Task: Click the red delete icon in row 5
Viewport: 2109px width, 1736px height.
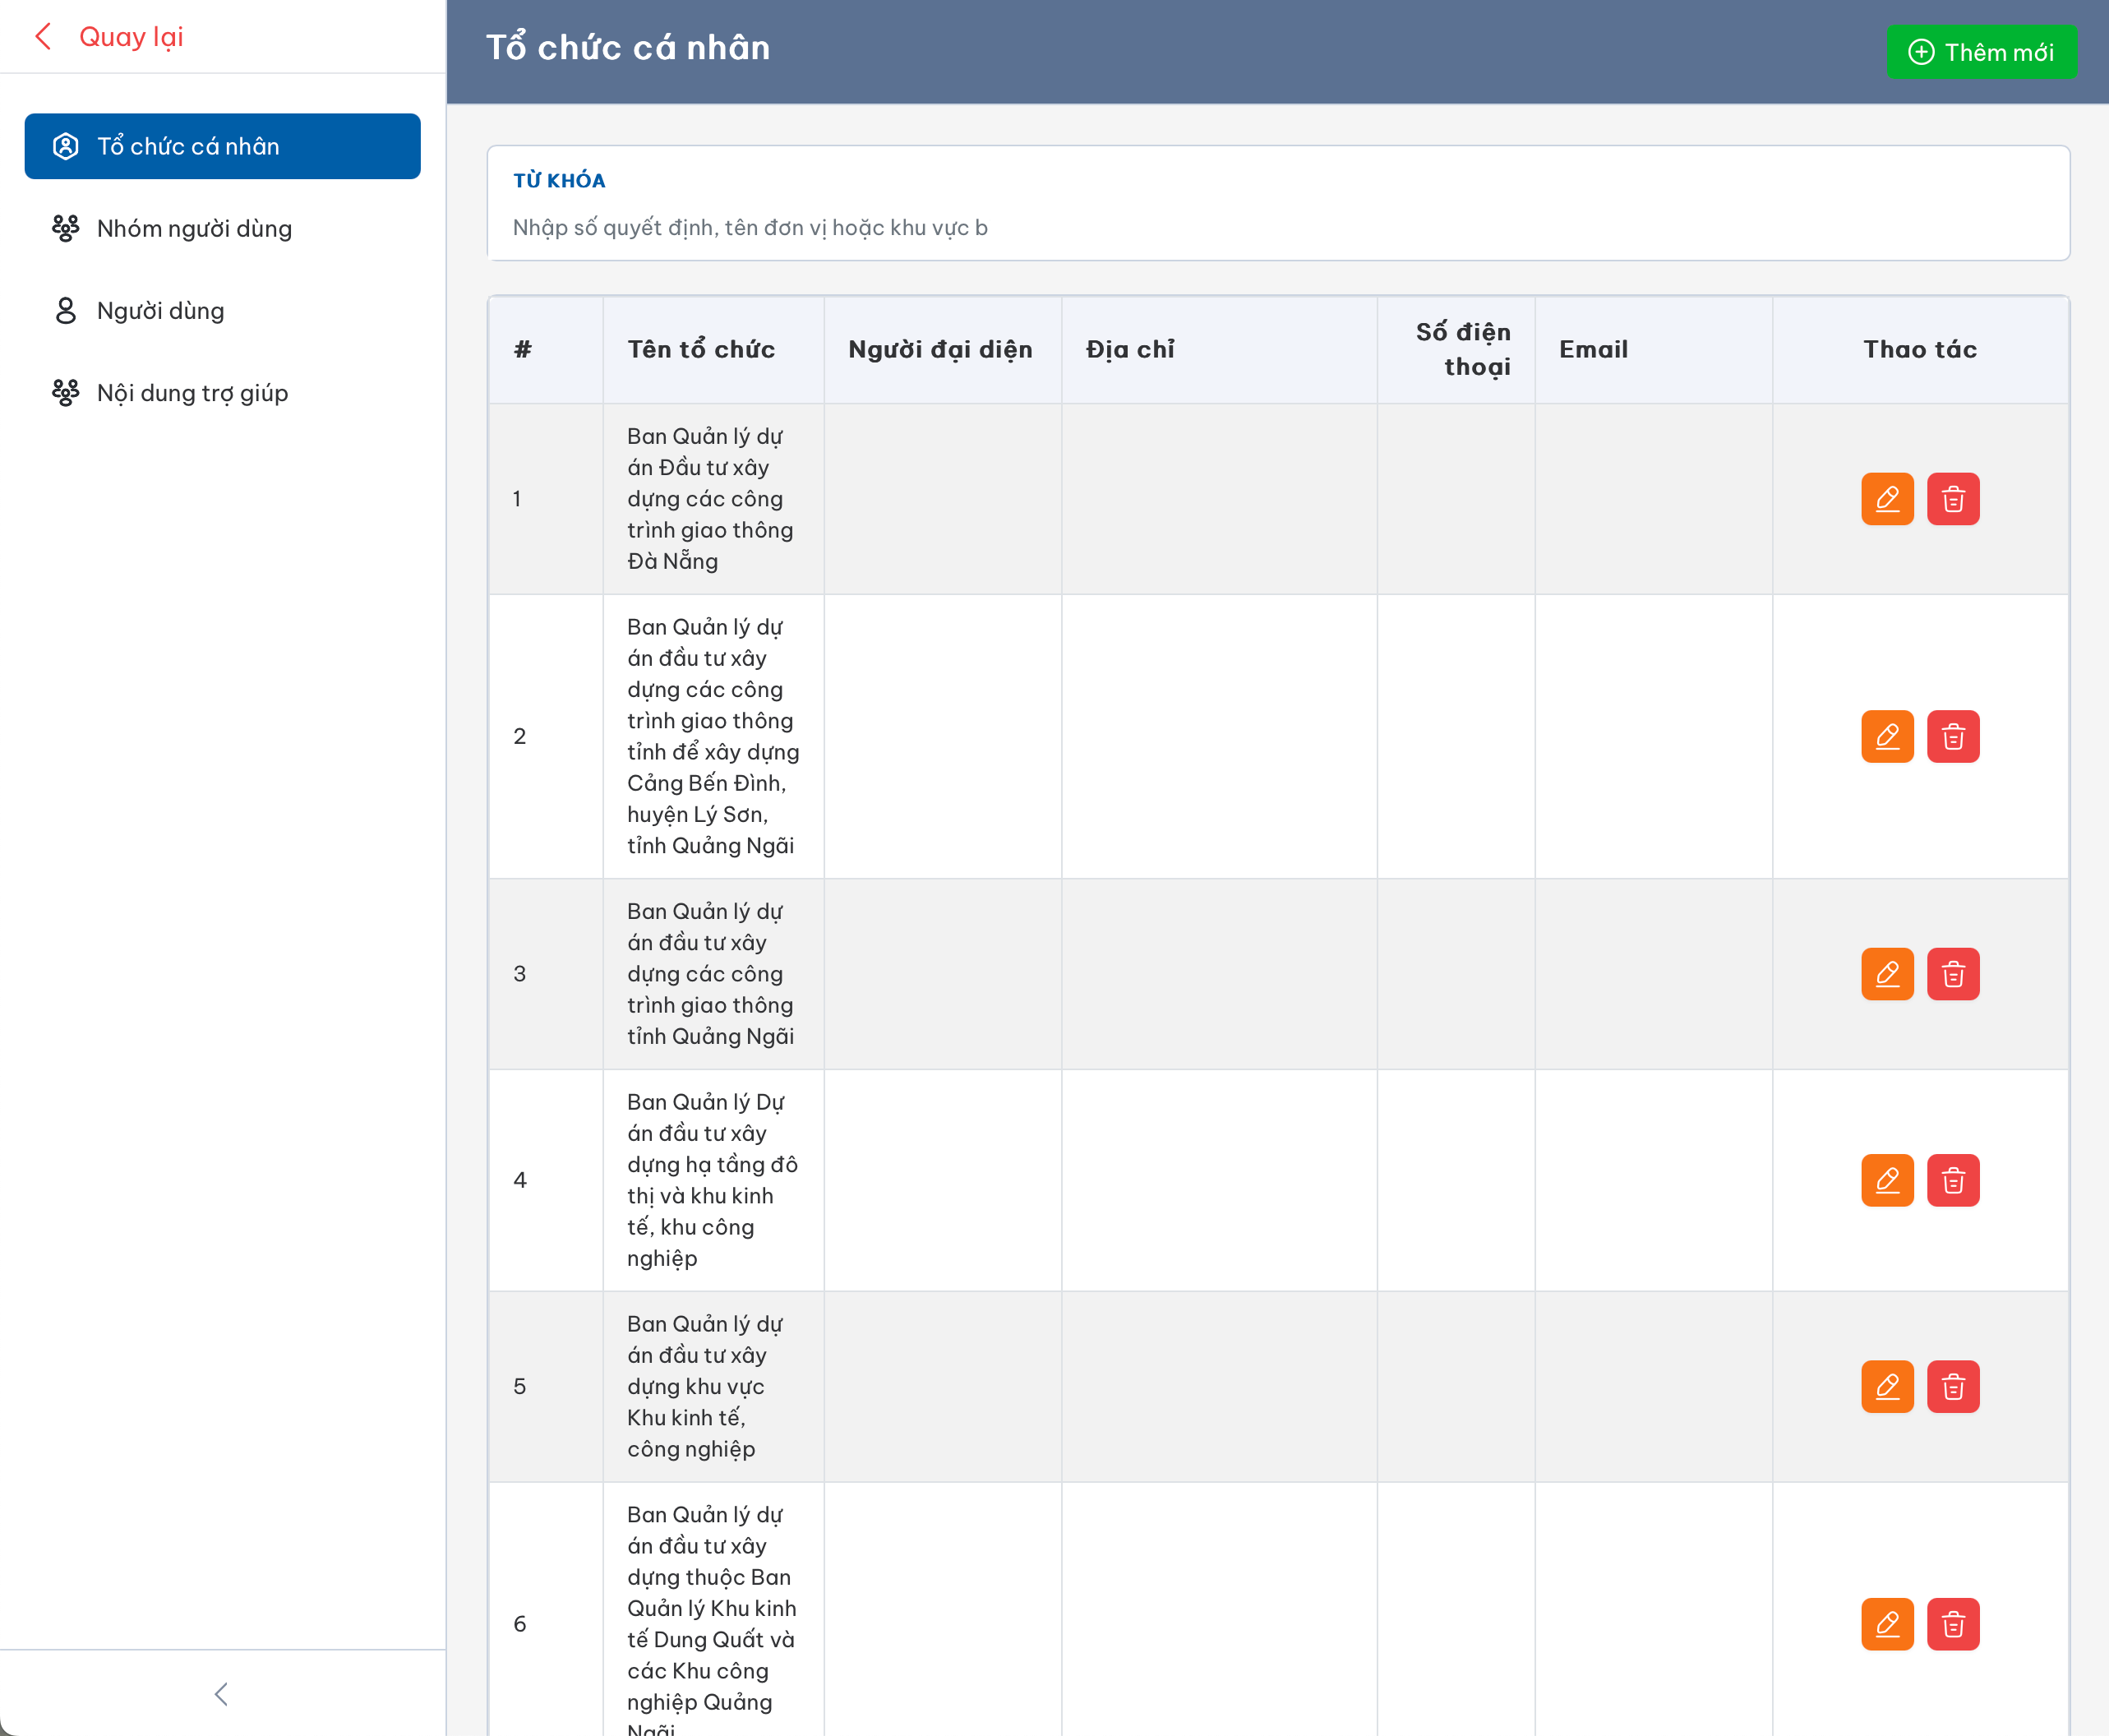Action: click(1952, 1386)
